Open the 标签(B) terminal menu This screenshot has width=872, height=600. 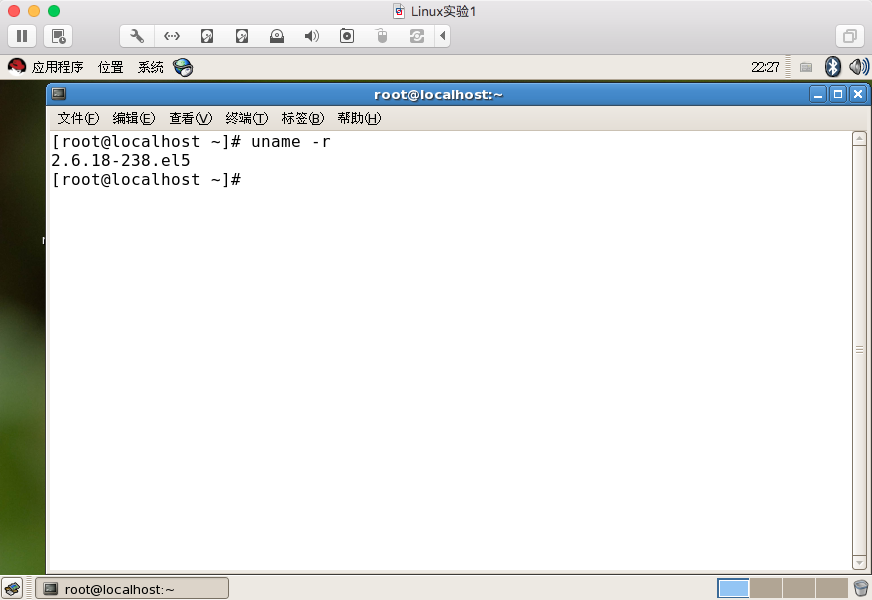(x=303, y=118)
